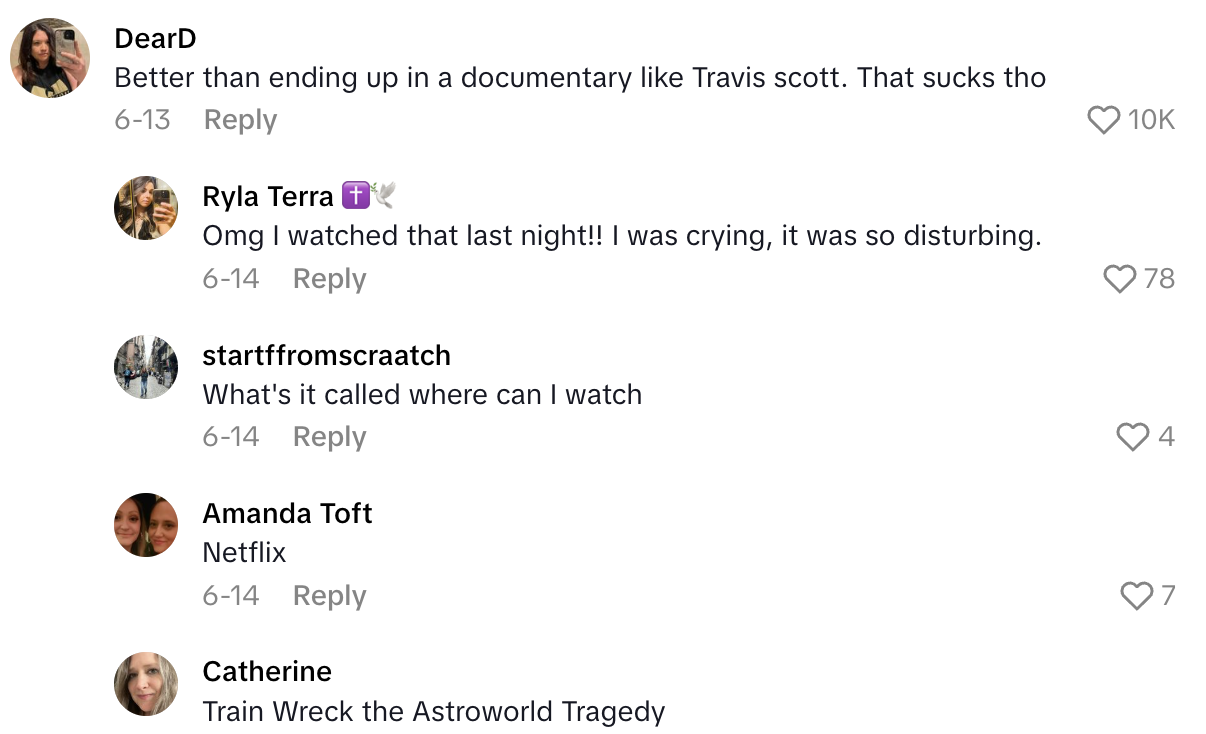Reply to DearD's comment
This screenshot has height=734, width=1206.
point(240,120)
